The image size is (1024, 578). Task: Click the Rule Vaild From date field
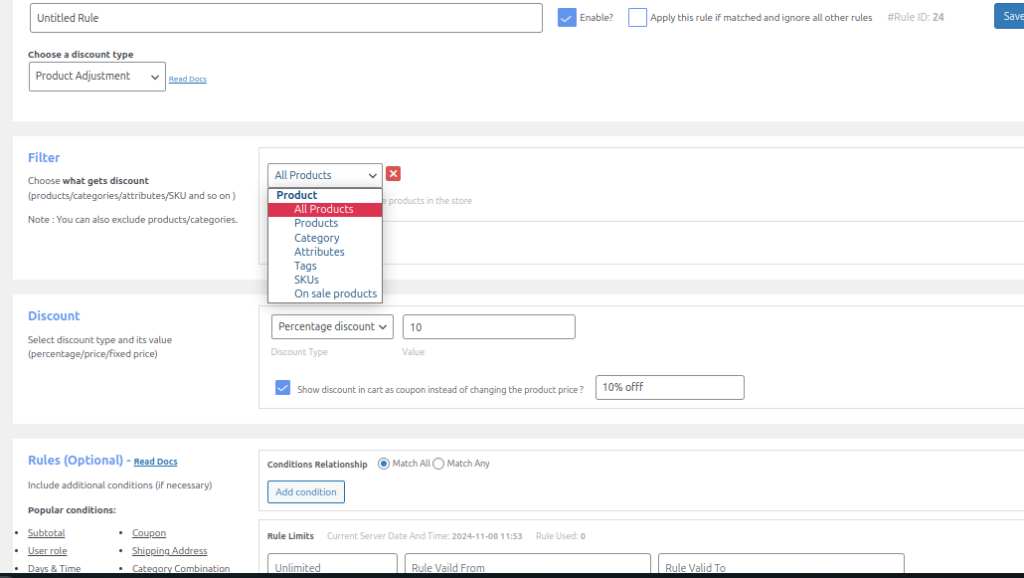pos(528,566)
